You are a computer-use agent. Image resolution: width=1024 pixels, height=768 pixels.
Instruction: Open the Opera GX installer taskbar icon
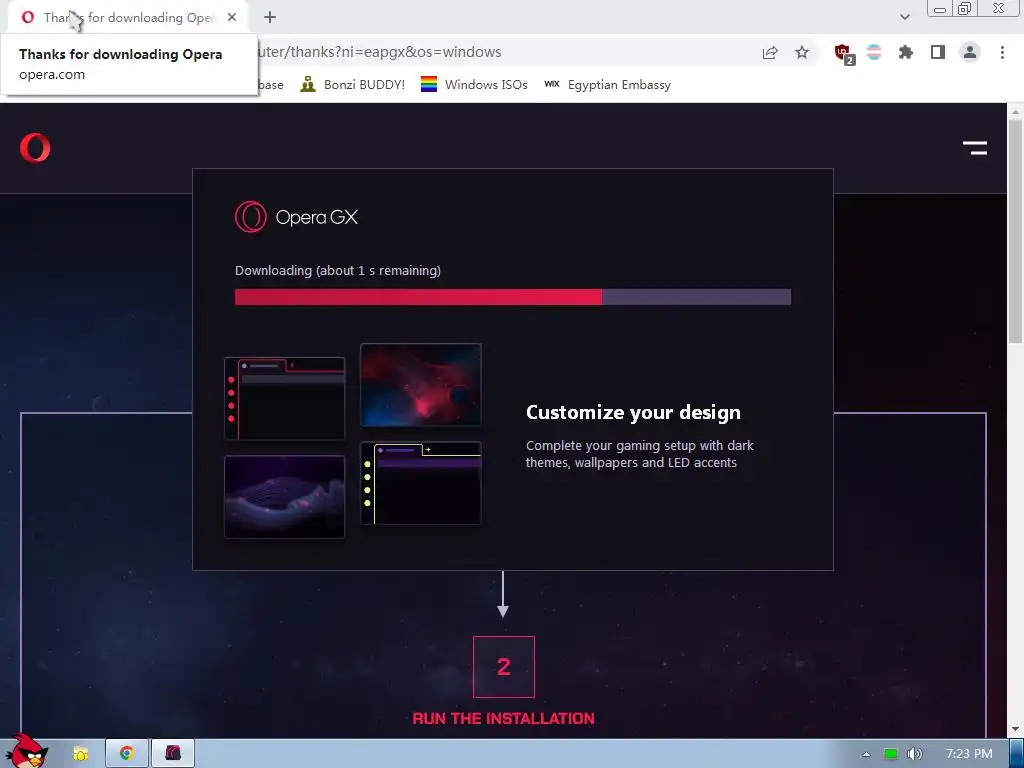click(173, 754)
